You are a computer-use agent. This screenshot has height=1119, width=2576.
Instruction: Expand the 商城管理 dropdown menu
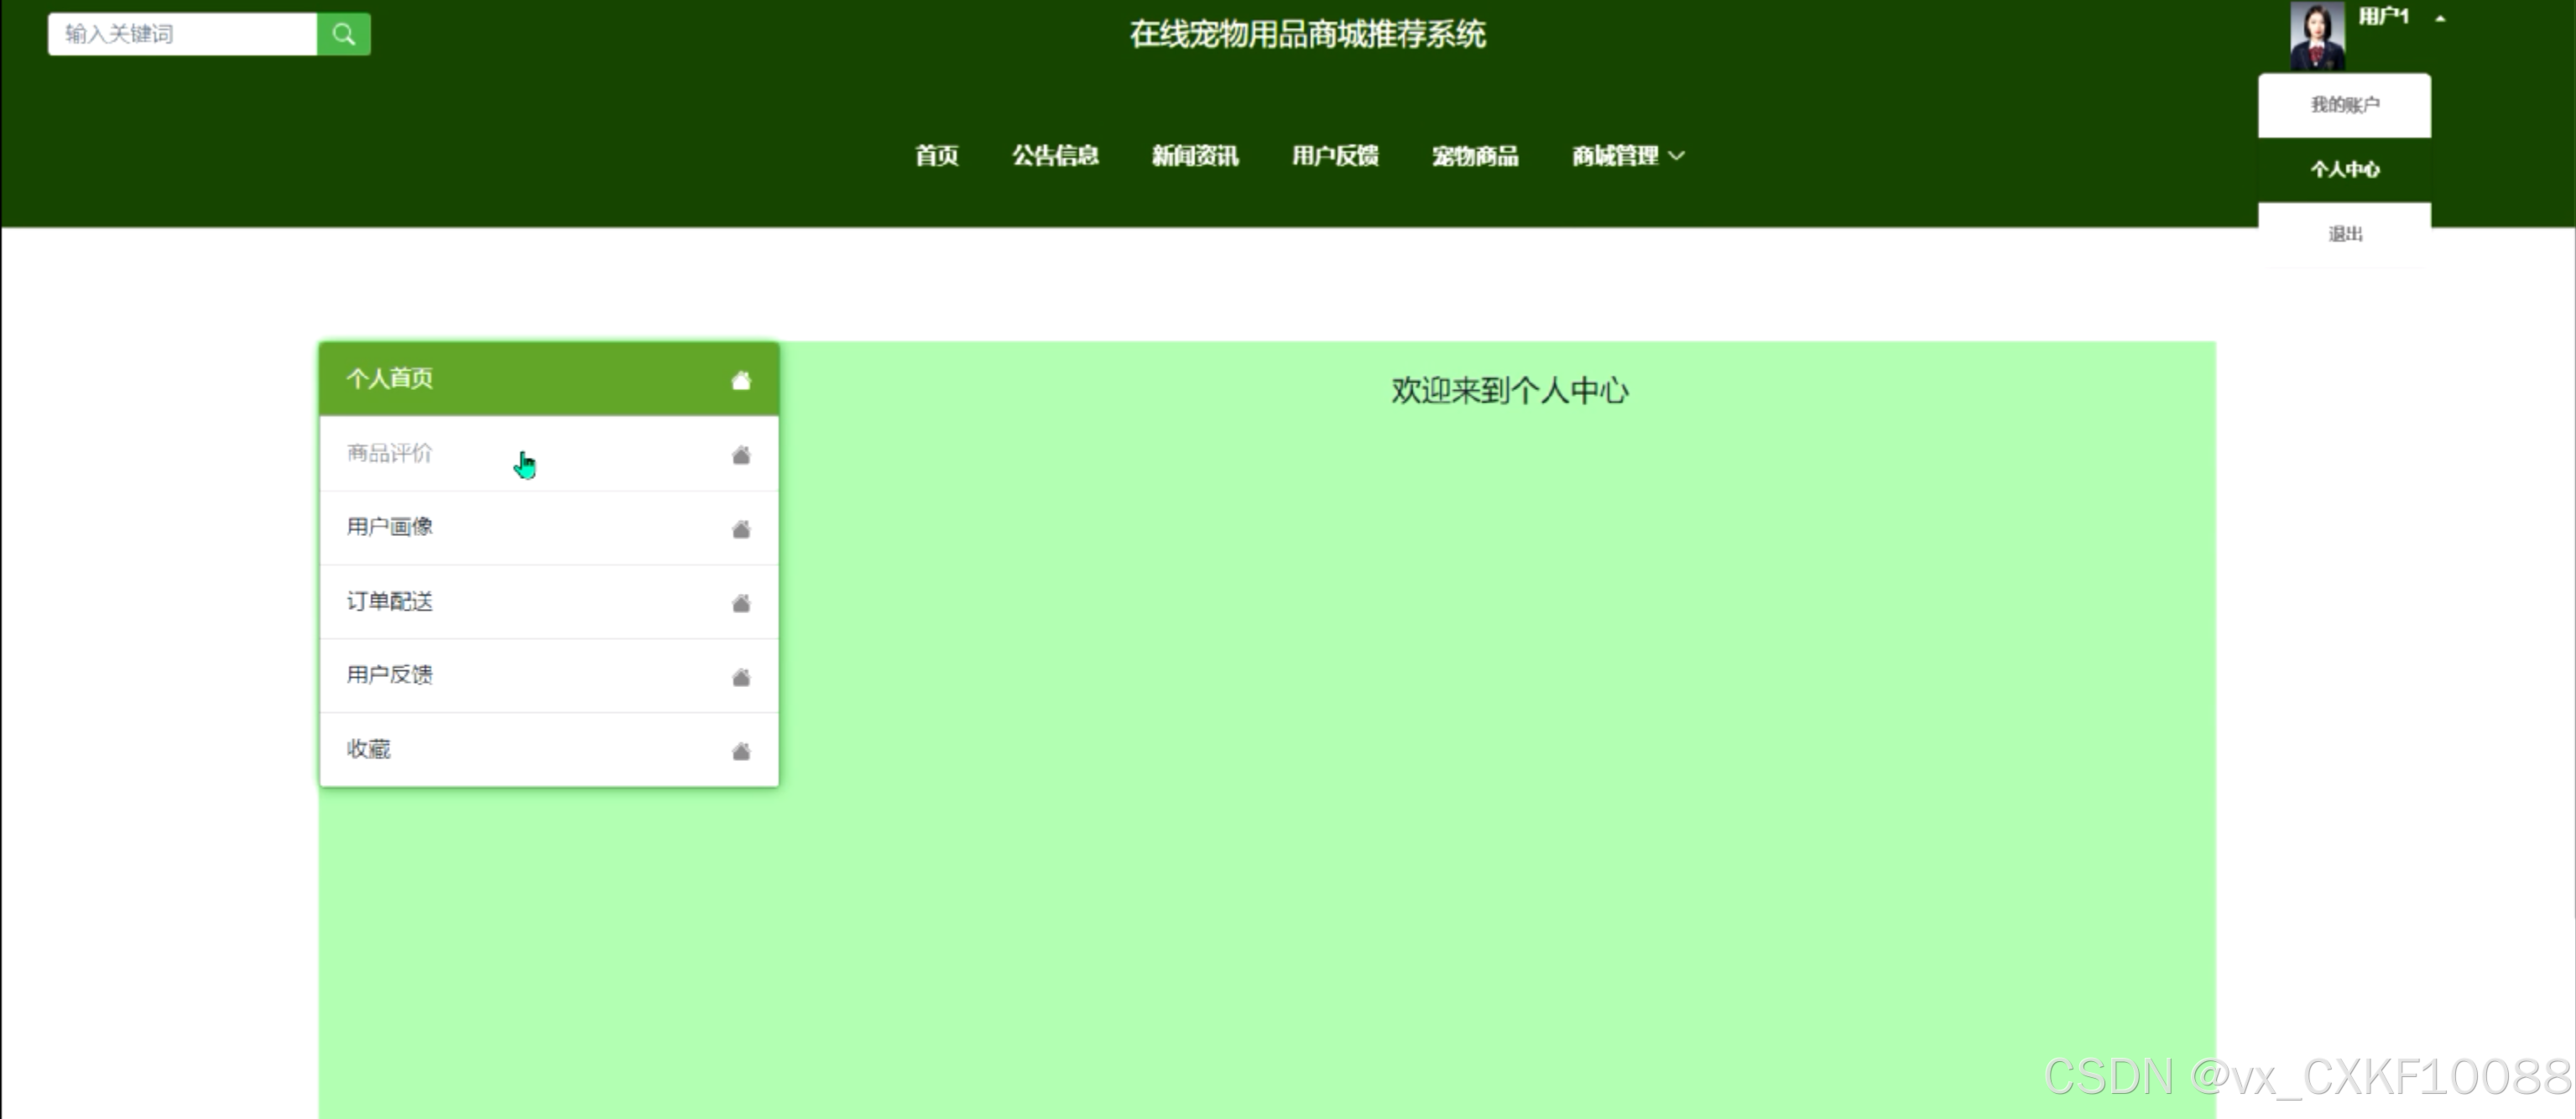[1627, 155]
